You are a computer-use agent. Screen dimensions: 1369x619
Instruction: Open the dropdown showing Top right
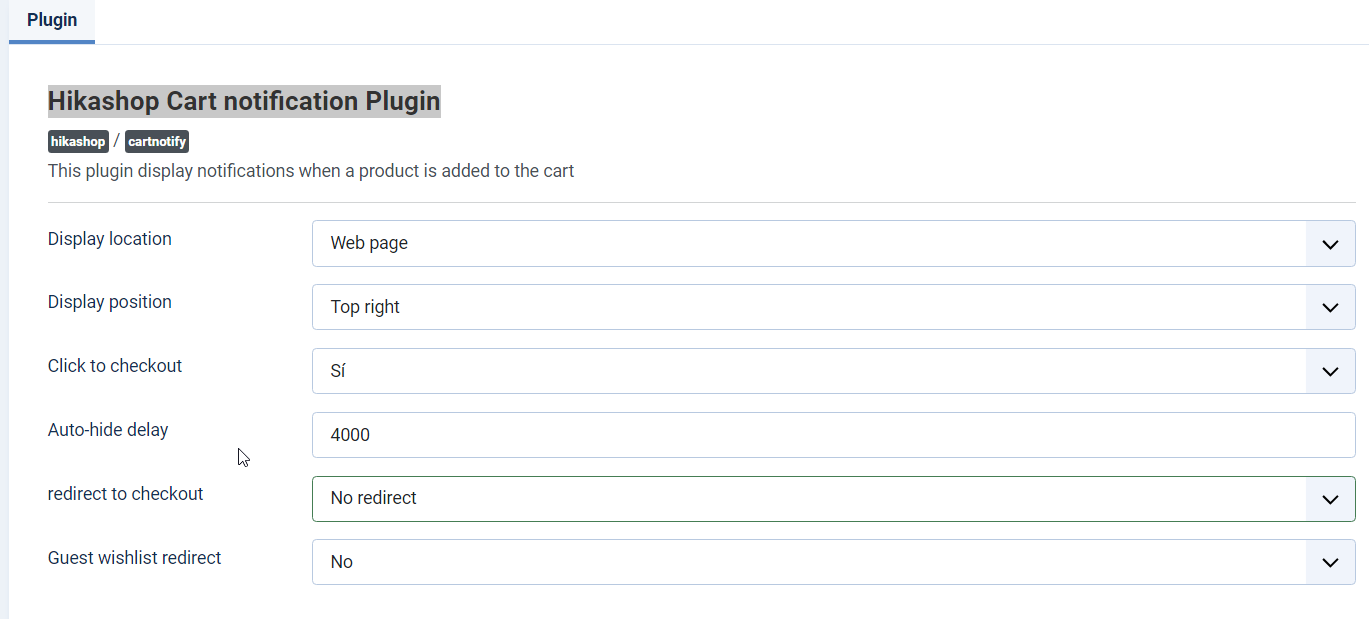point(808,307)
